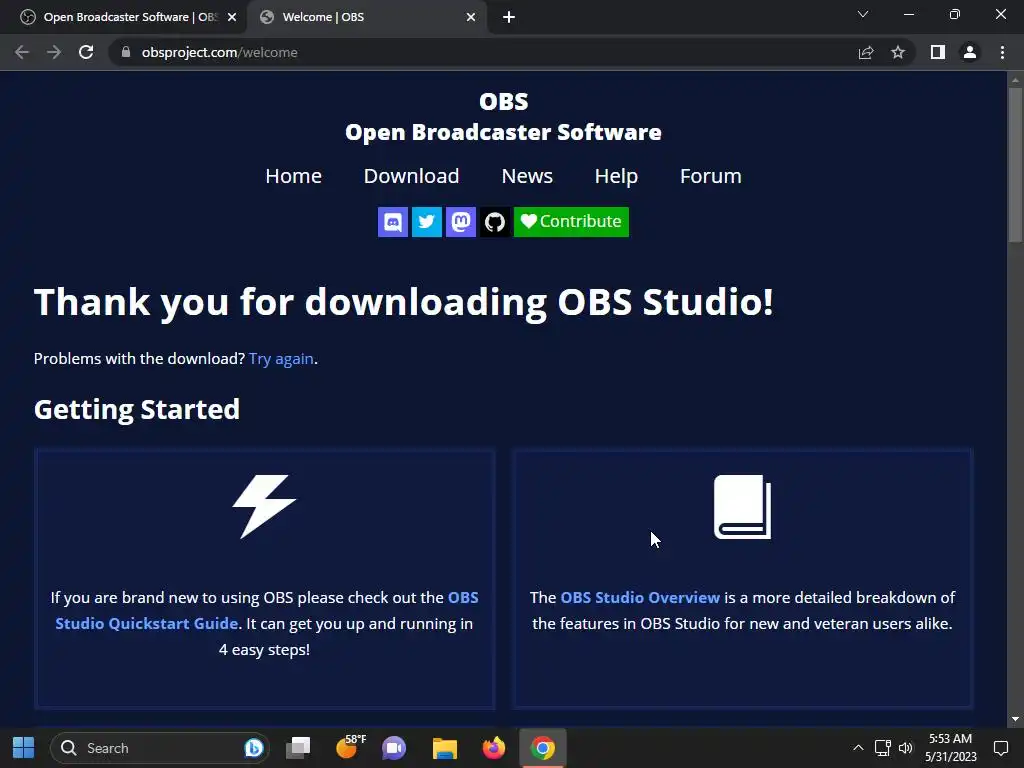This screenshot has width=1024, height=768.
Task: Open volume control tray icon
Action: tap(905, 748)
